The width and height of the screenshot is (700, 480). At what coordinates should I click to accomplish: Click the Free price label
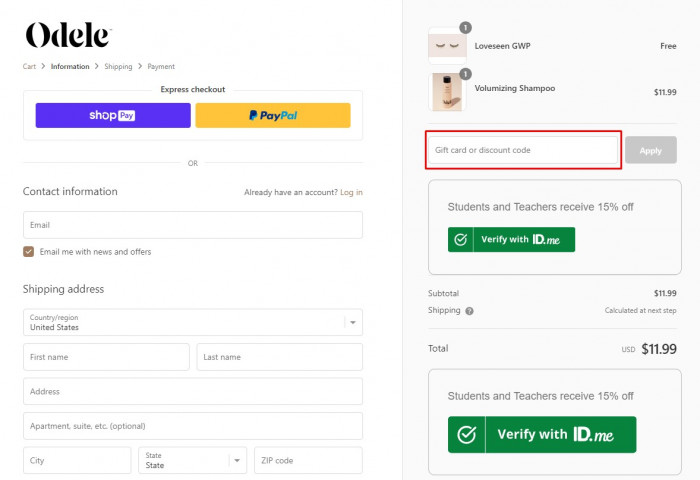click(x=668, y=46)
